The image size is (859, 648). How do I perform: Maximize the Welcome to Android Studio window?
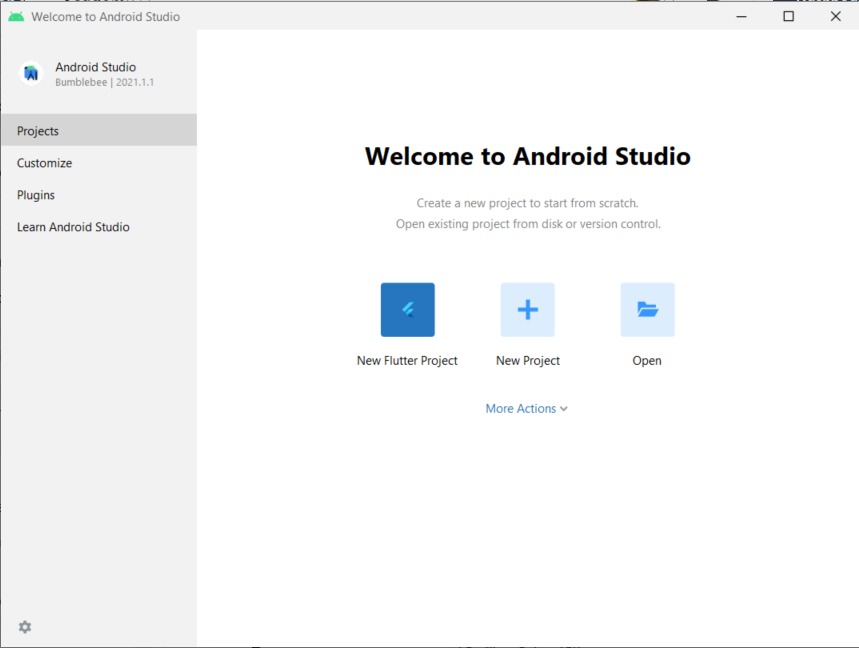pyautogui.click(x=788, y=16)
